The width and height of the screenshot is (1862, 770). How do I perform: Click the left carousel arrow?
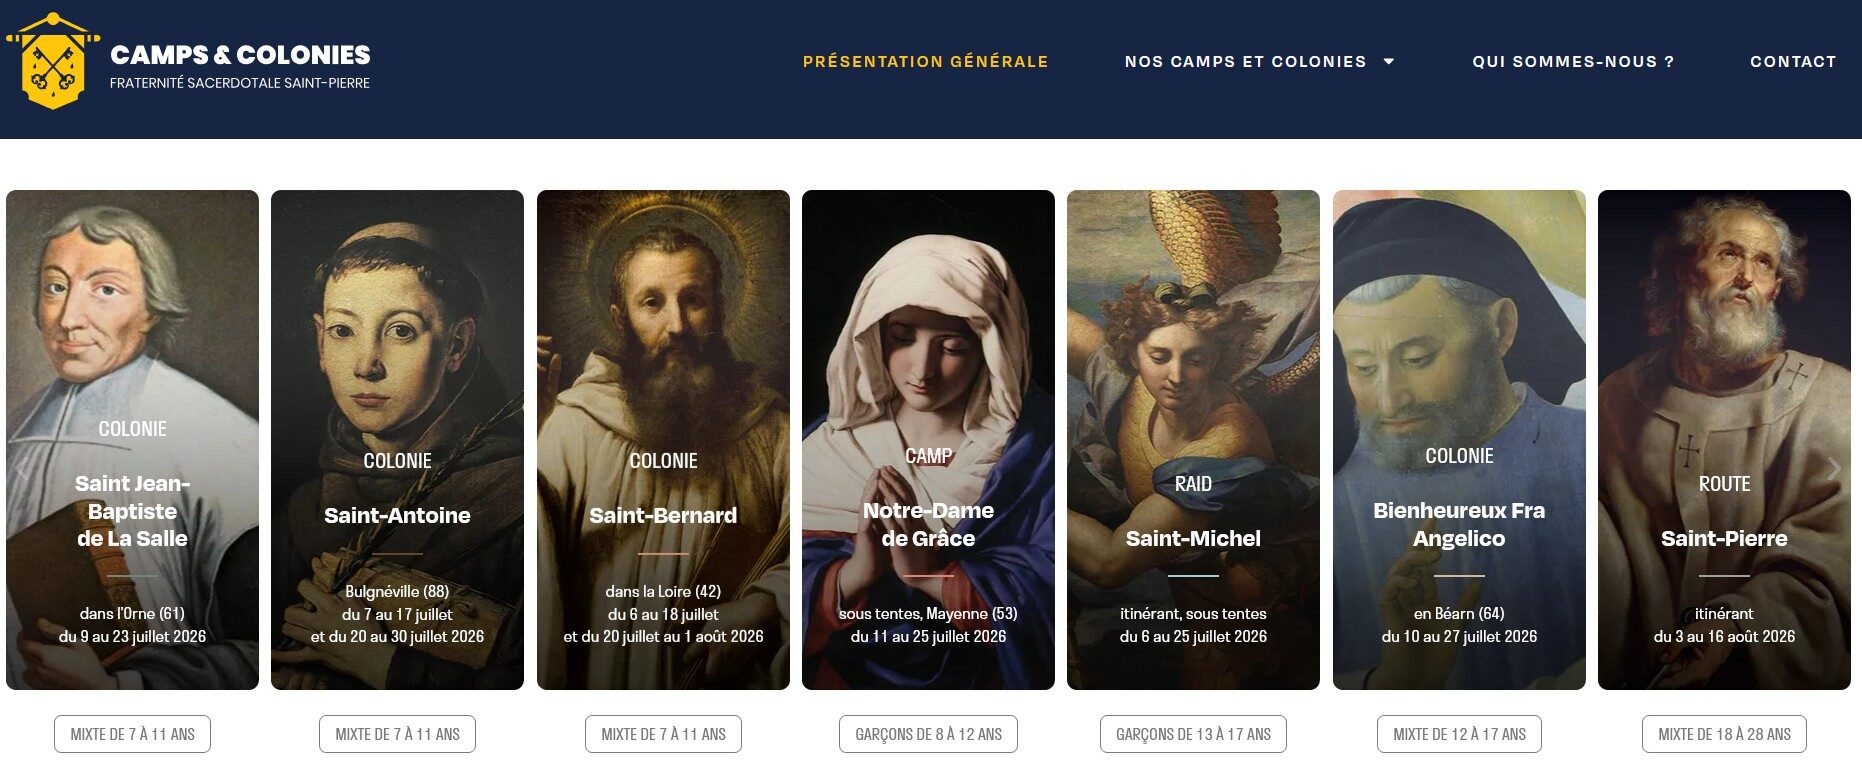pos(21,469)
